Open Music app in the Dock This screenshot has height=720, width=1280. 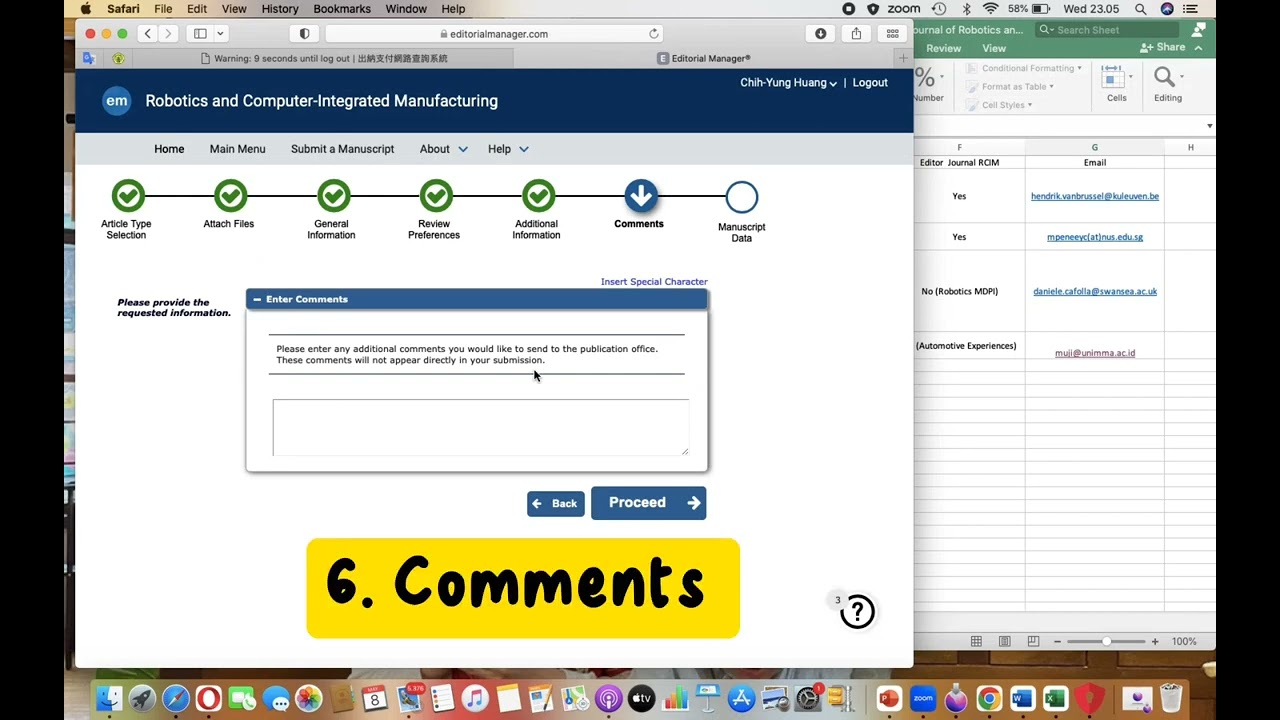[x=475, y=699]
